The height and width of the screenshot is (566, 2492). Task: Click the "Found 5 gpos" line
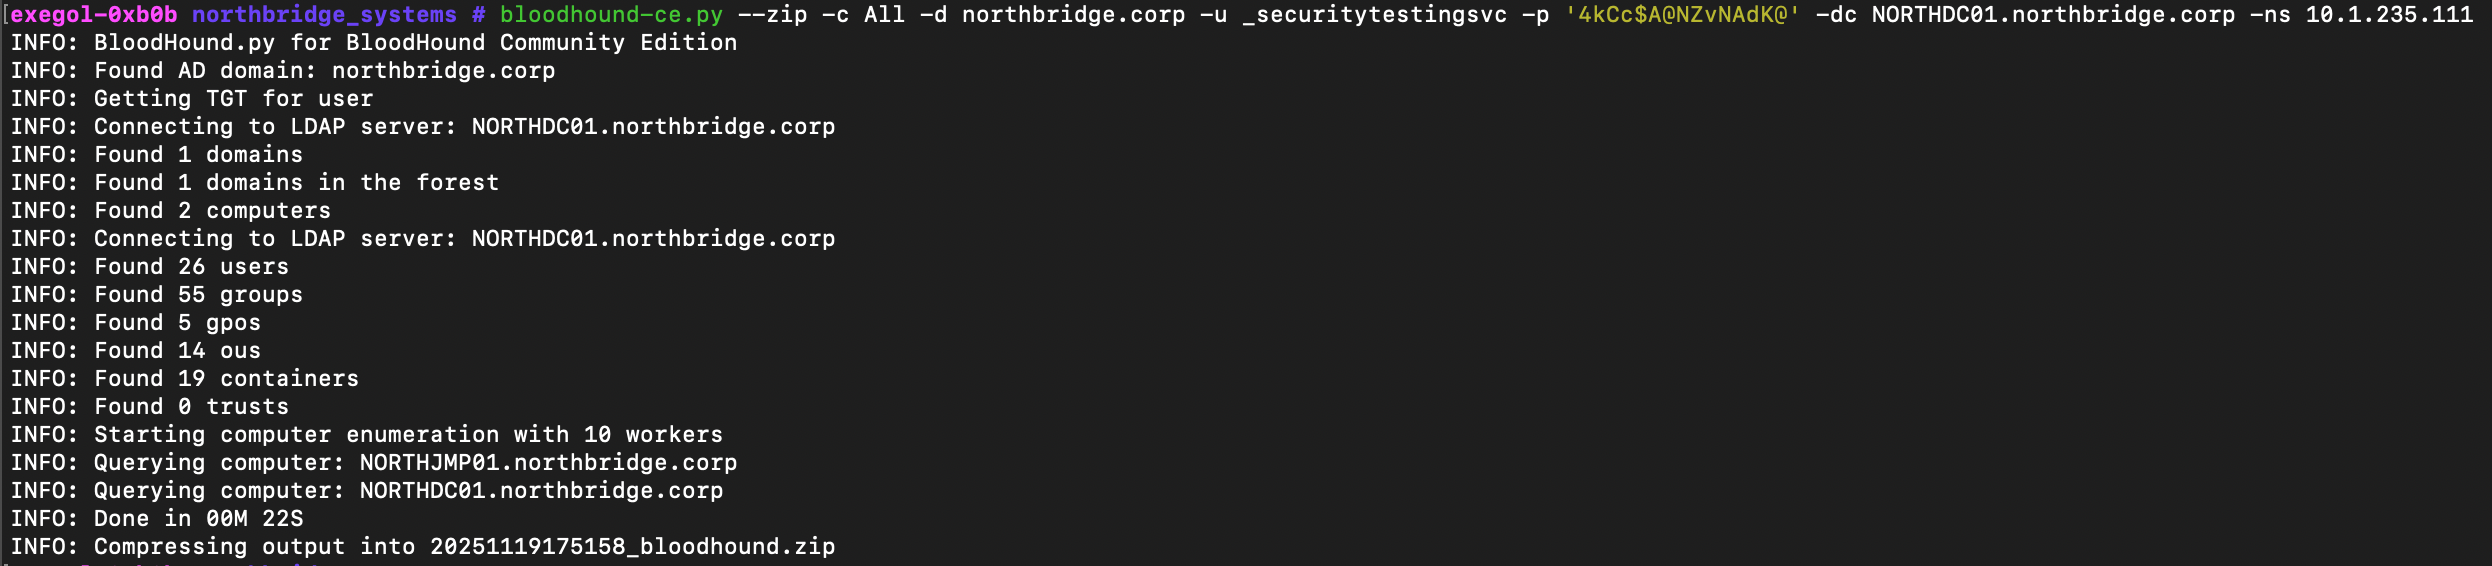click(136, 323)
